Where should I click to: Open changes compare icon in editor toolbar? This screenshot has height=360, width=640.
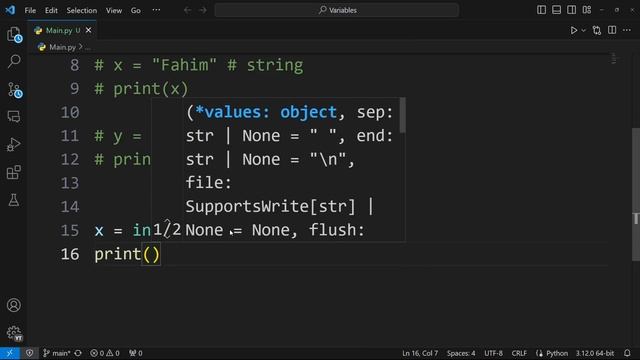pos(597,30)
